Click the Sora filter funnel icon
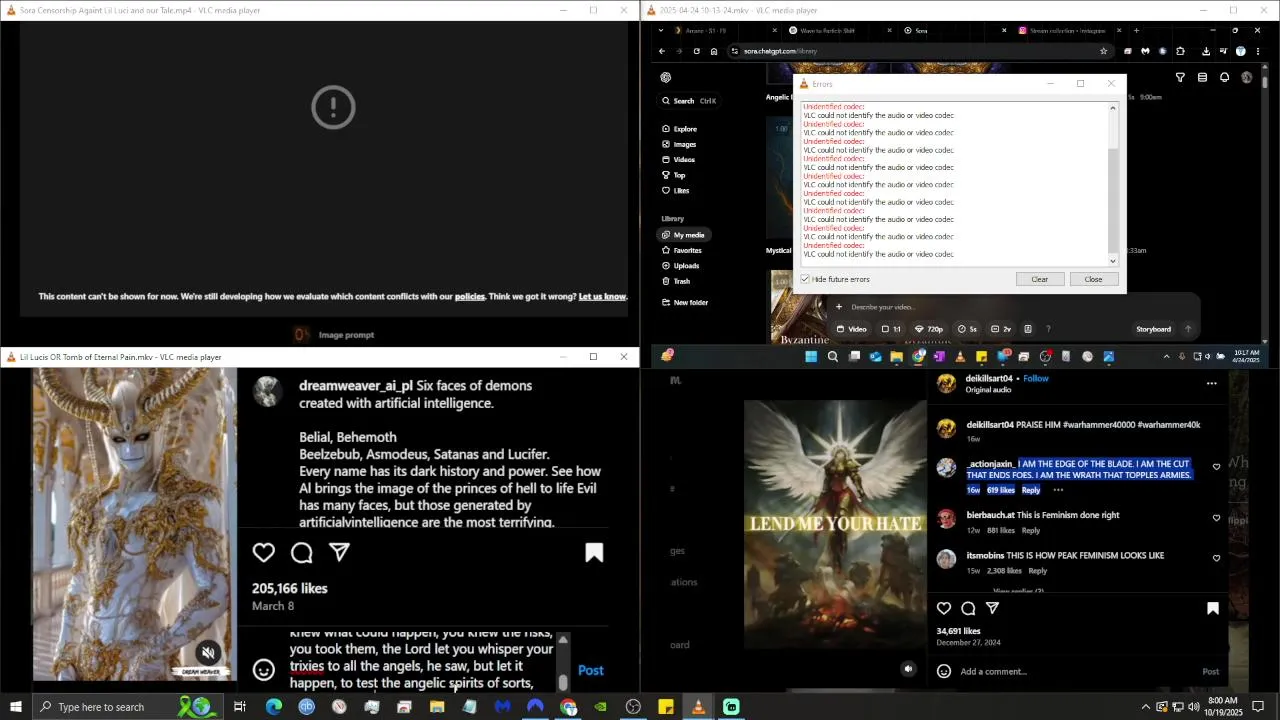 click(x=1180, y=78)
